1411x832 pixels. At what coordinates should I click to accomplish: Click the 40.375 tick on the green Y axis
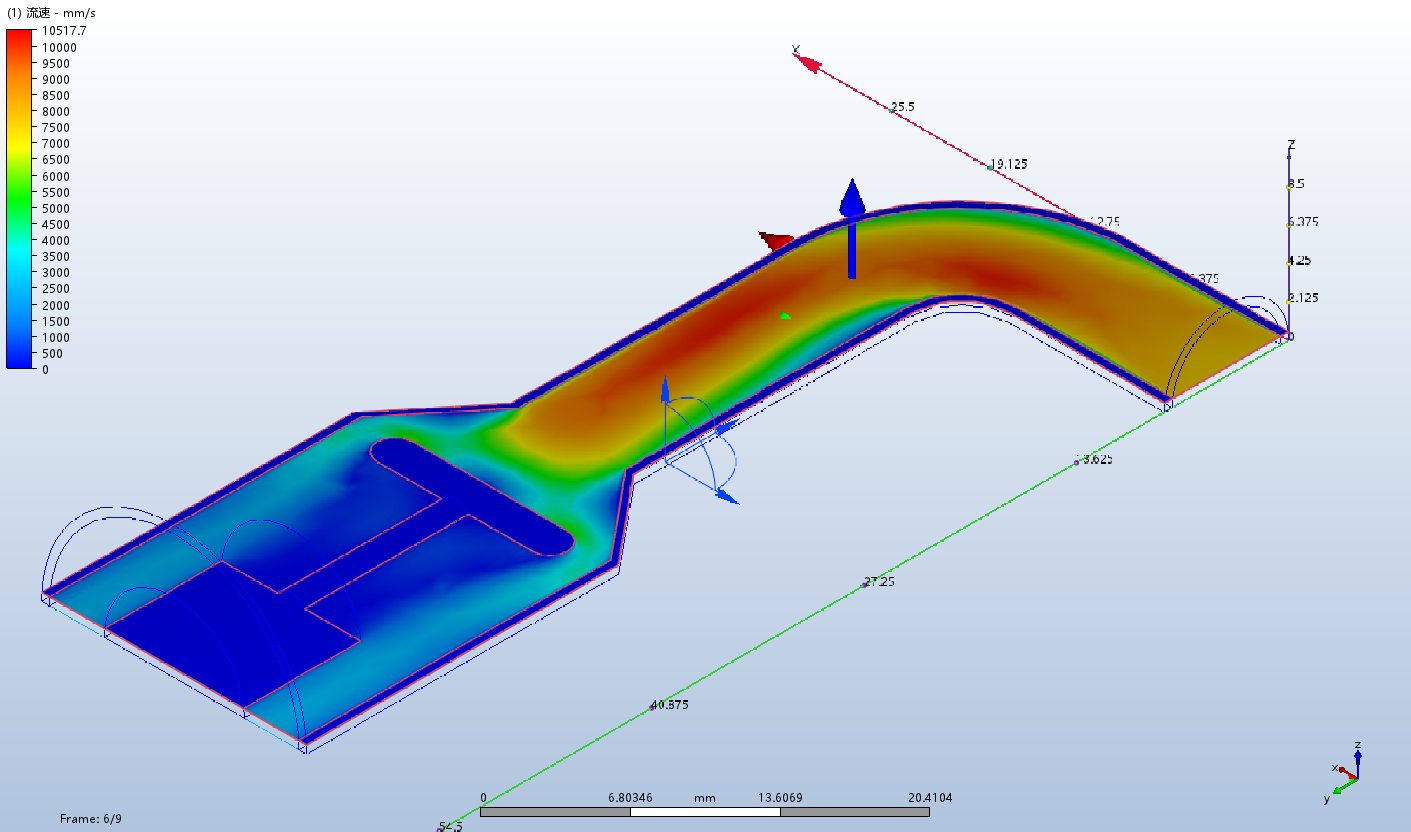coord(670,705)
